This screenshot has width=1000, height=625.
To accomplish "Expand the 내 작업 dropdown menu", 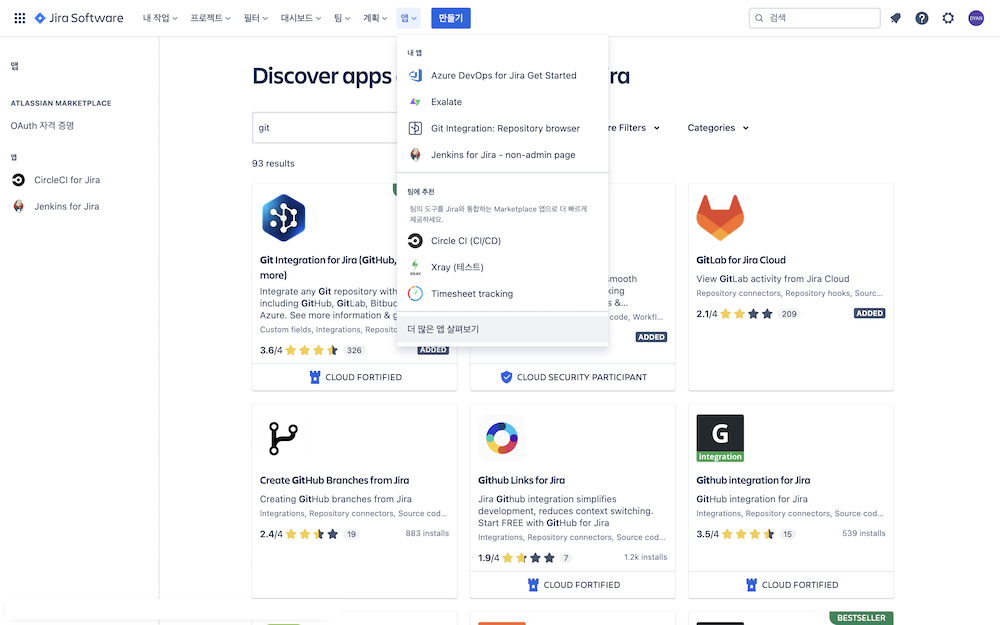I will (160, 18).
